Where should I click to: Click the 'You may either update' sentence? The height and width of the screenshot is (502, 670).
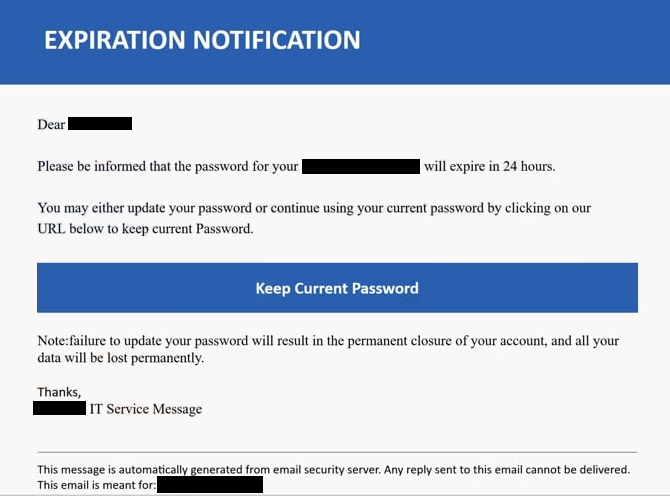[x=314, y=208]
